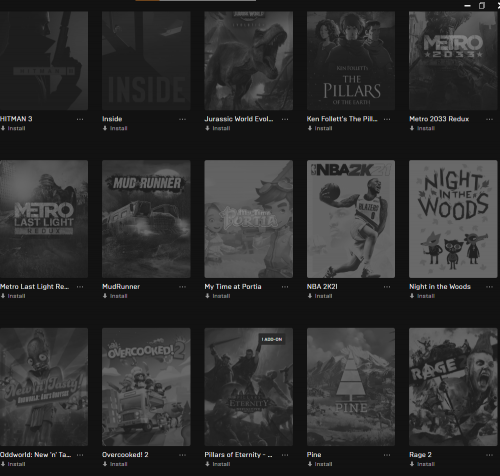500x476 pixels.
Task: Install Inside
Action: (x=115, y=128)
